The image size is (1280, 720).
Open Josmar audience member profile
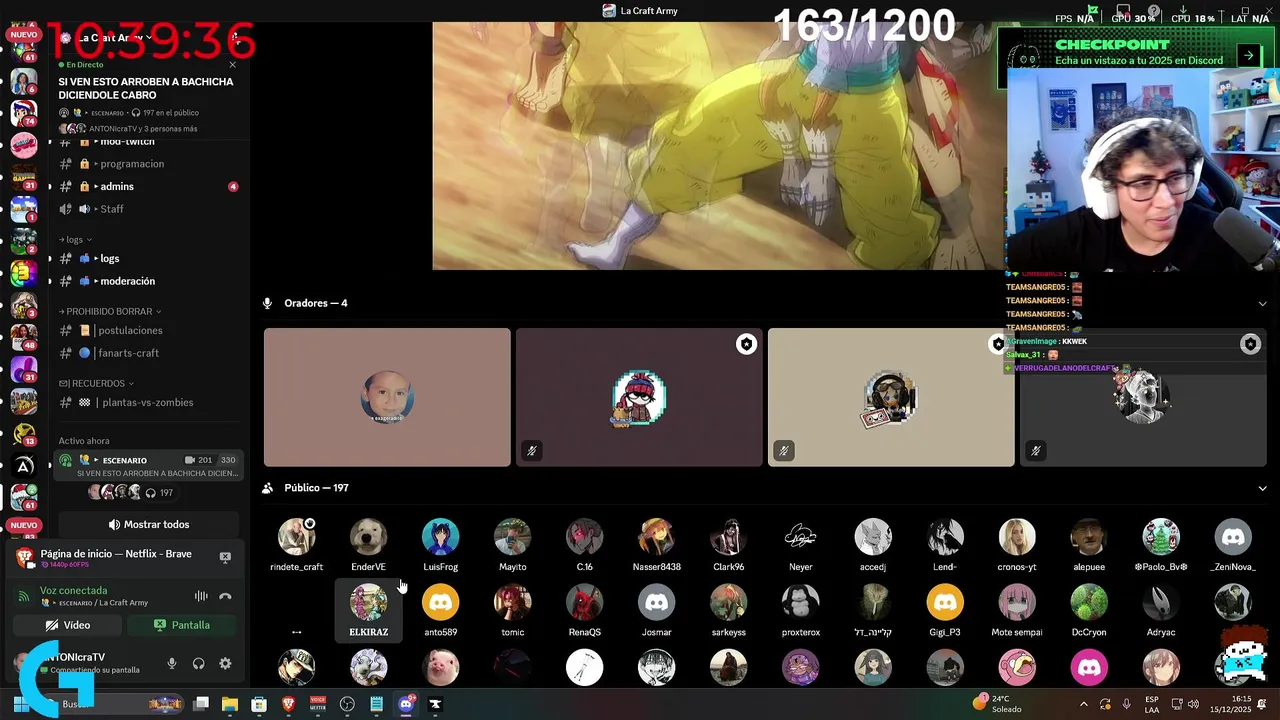point(656,611)
